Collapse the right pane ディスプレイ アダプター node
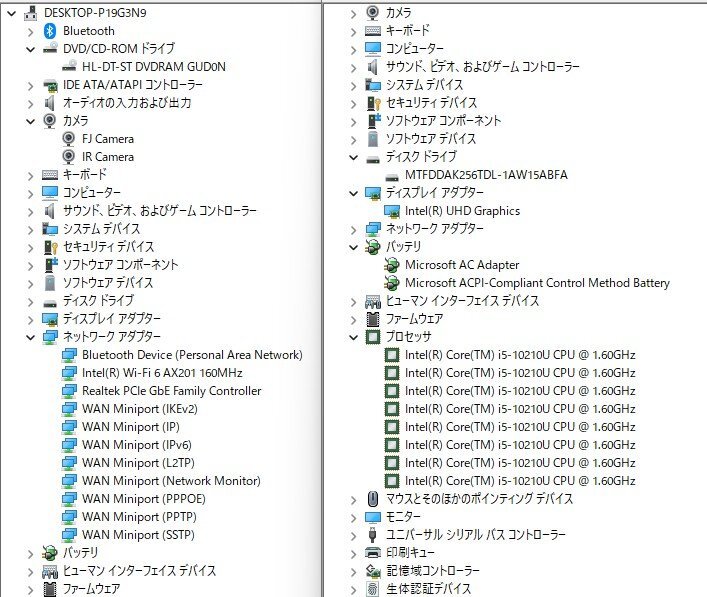 (x=354, y=193)
